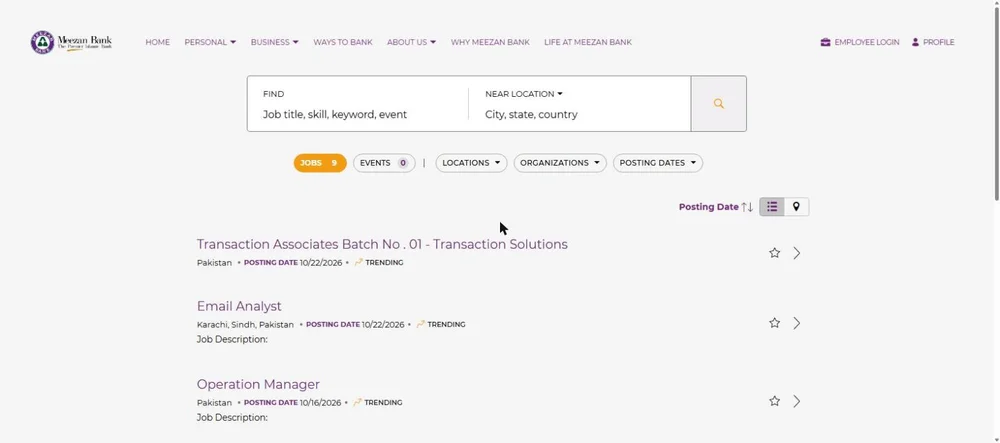Click Karachi, Sindh, Pakistan location text
This screenshot has height=443, width=1000.
[x=245, y=324]
